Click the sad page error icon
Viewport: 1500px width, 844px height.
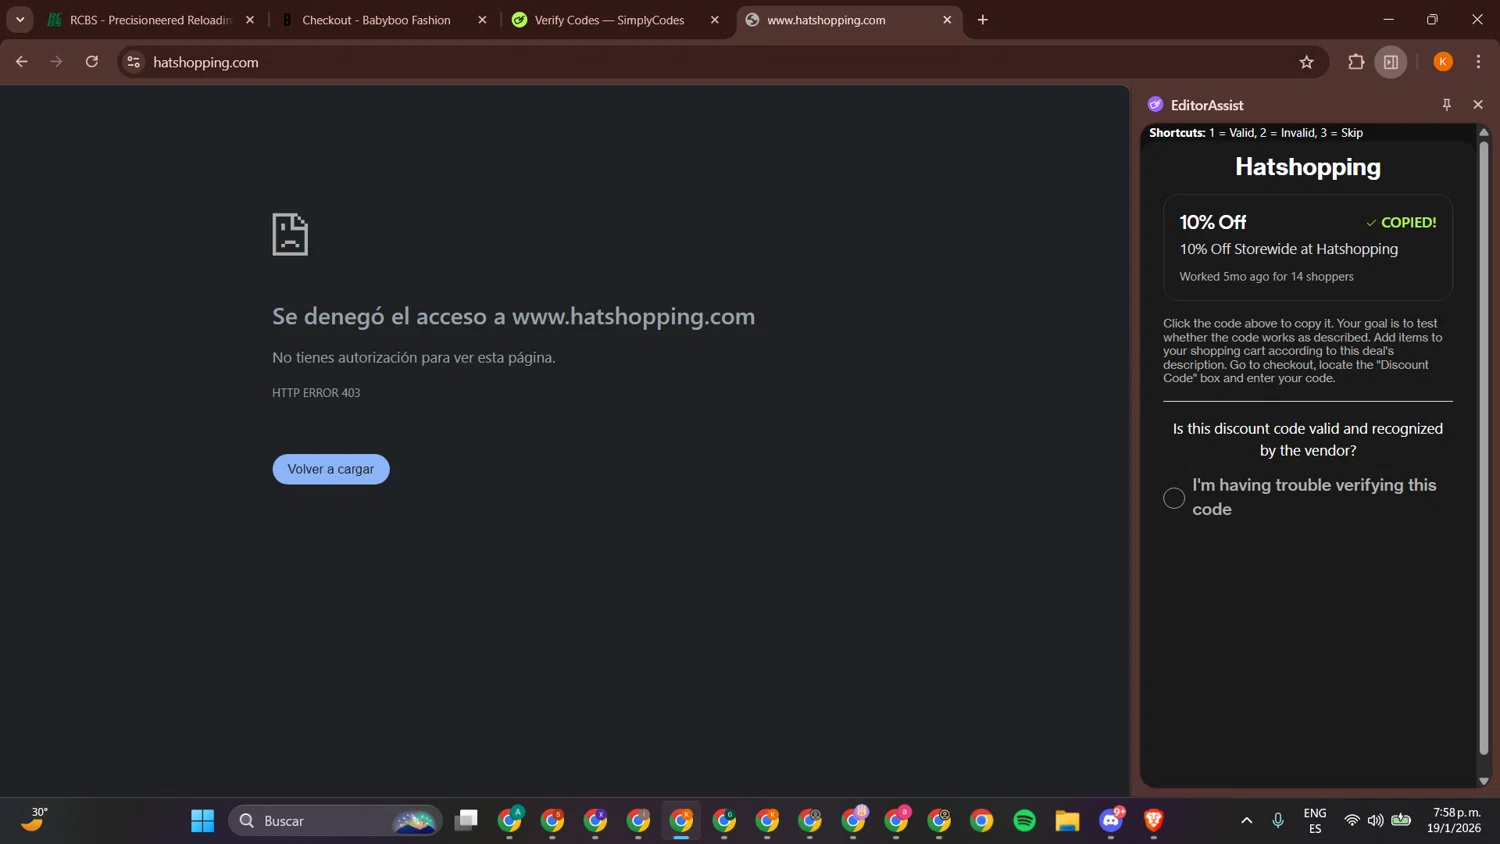pos(290,234)
